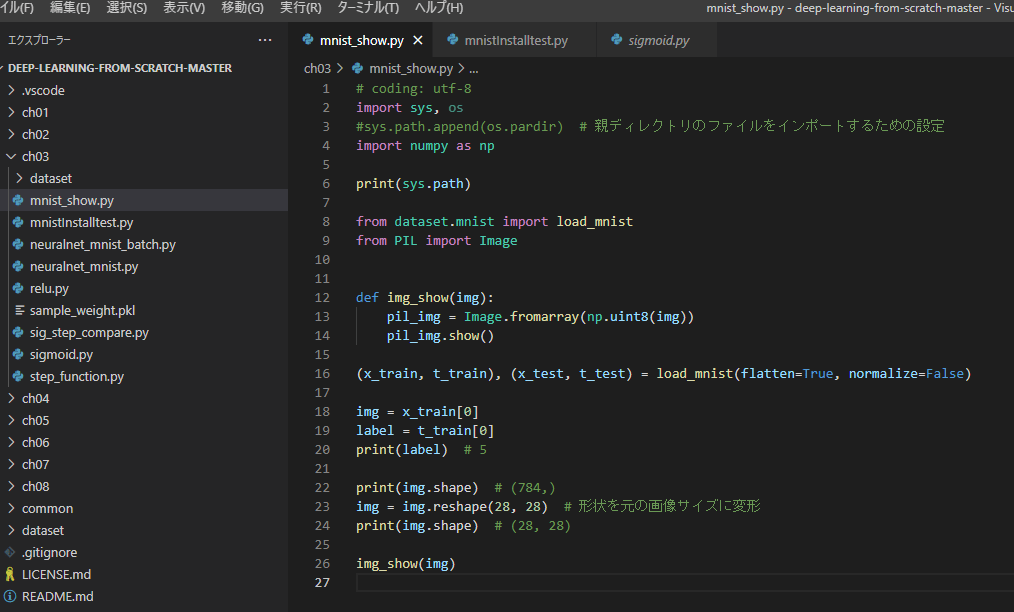
Task: Expand the ch05 folder
Action: coord(11,420)
